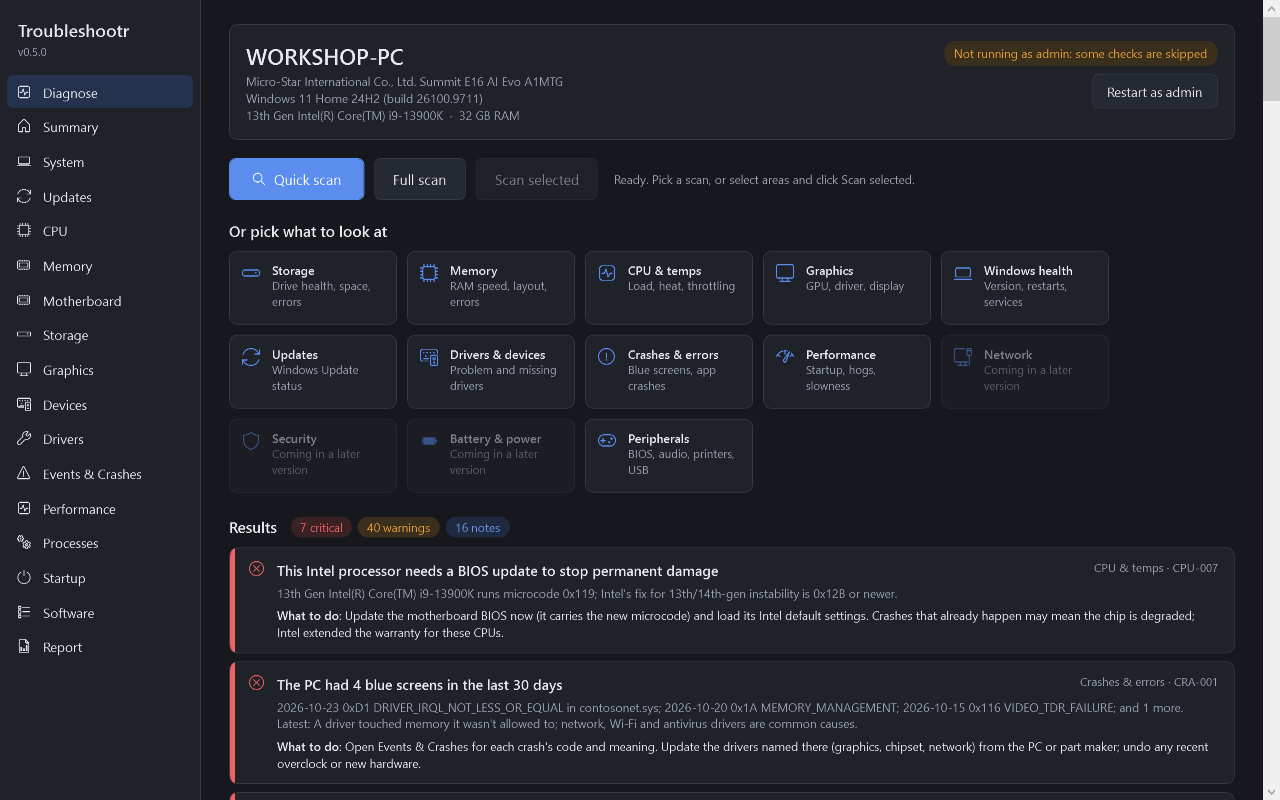Select the Drivers & devices card
This screenshot has height=800, width=1280.
(490, 371)
